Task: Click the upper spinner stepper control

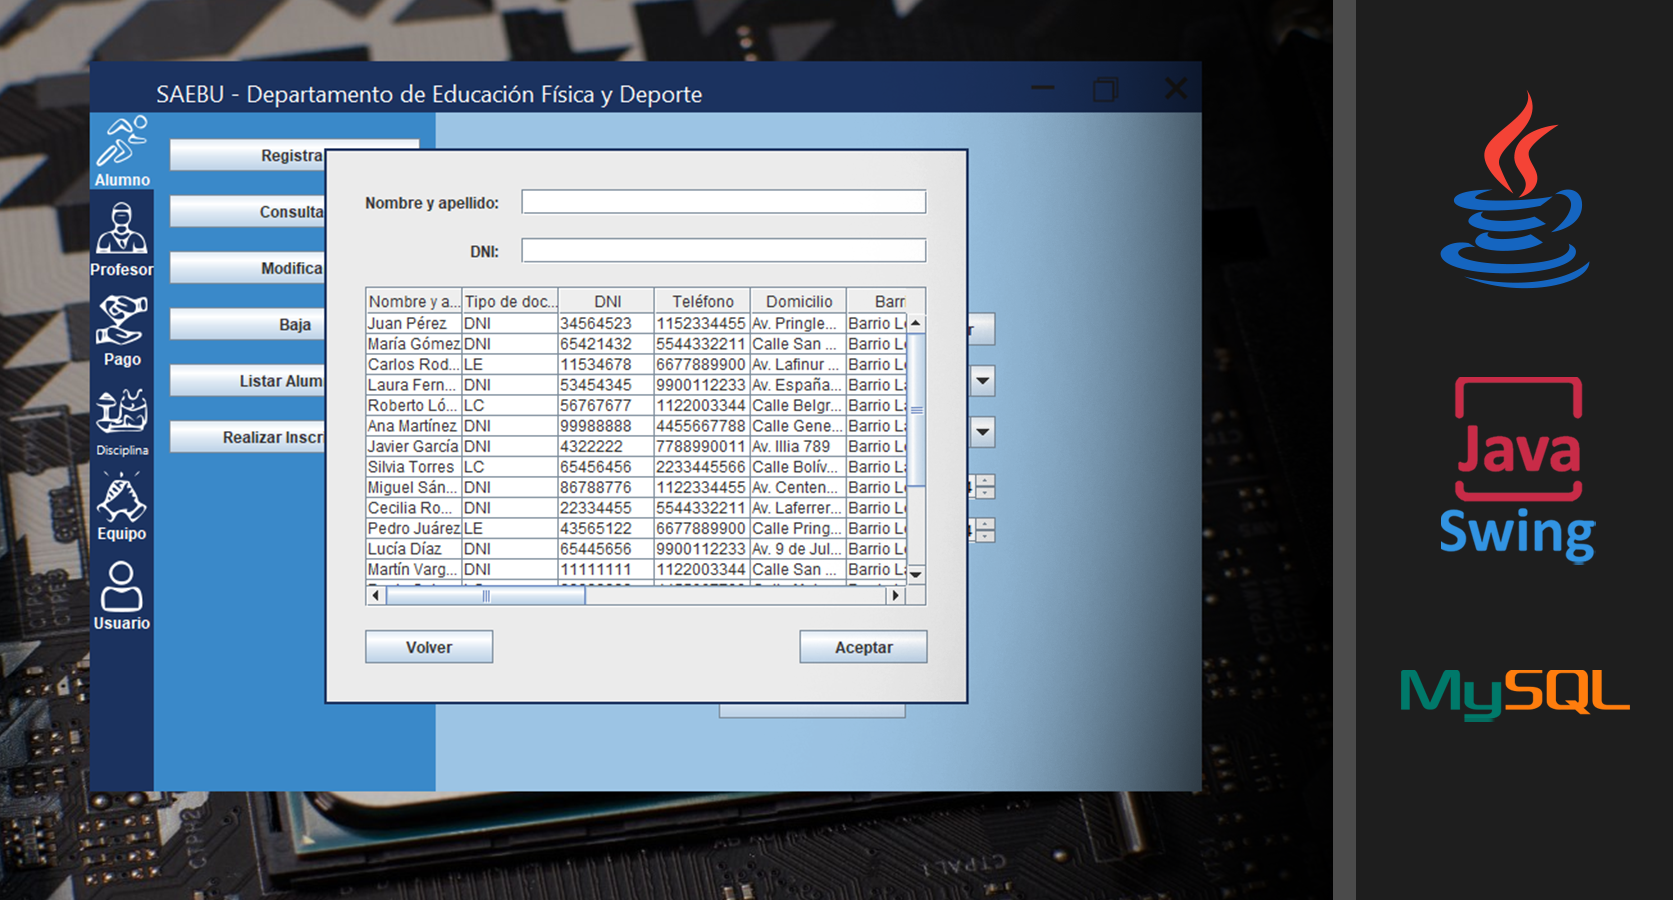Action: 985,487
